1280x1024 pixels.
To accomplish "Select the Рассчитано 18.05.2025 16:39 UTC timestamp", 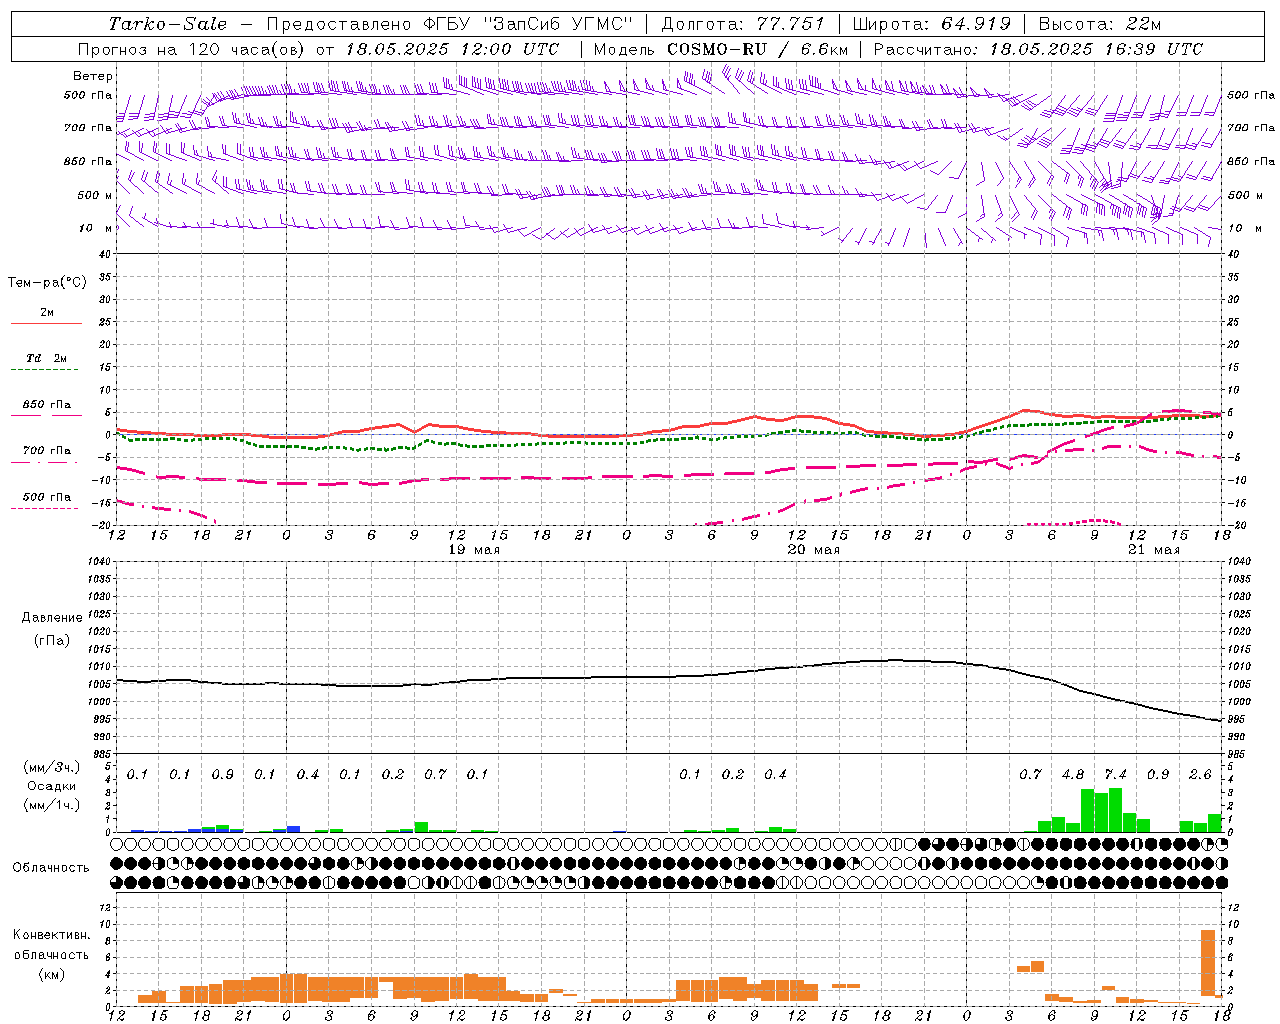I will pos(1038,49).
